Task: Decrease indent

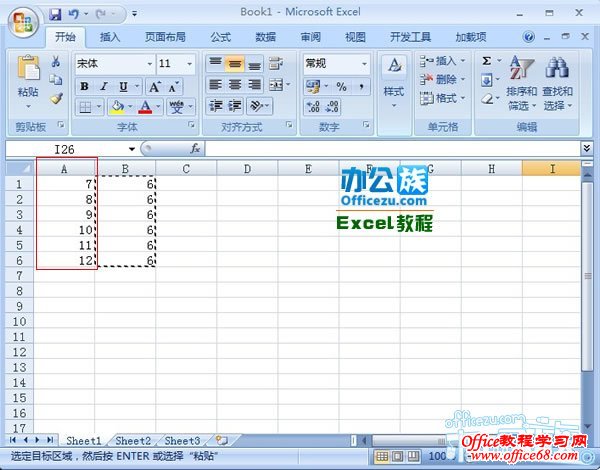Action: click(x=215, y=106)
